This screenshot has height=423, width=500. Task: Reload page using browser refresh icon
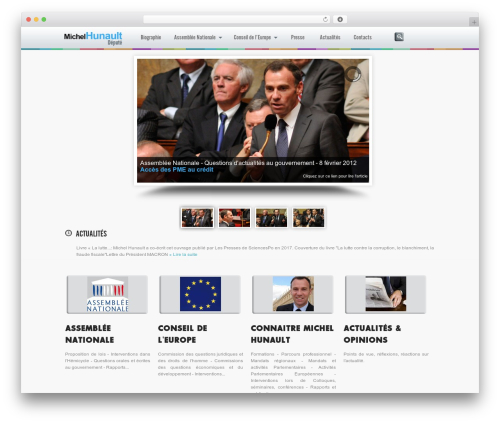click(325, 20)
